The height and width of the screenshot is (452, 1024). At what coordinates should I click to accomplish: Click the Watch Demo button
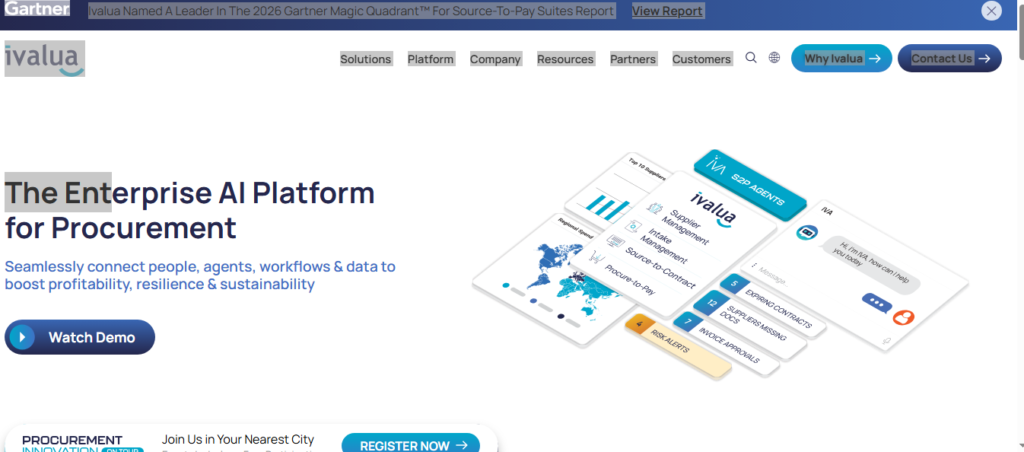coord(80,337)
